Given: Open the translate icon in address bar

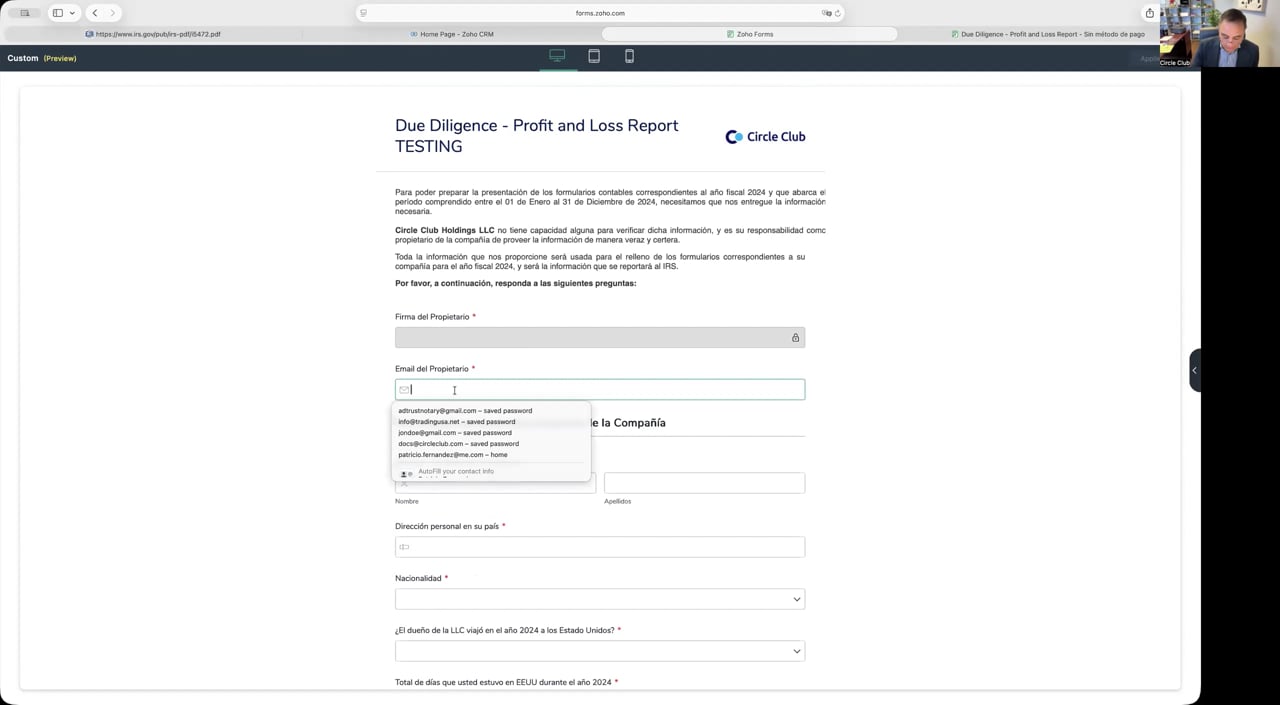Looking at the screenshot, I should (x=826, y=13).
